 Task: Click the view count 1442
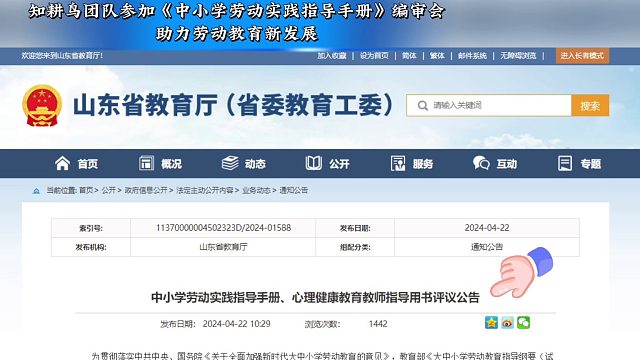tap(378, 324)
